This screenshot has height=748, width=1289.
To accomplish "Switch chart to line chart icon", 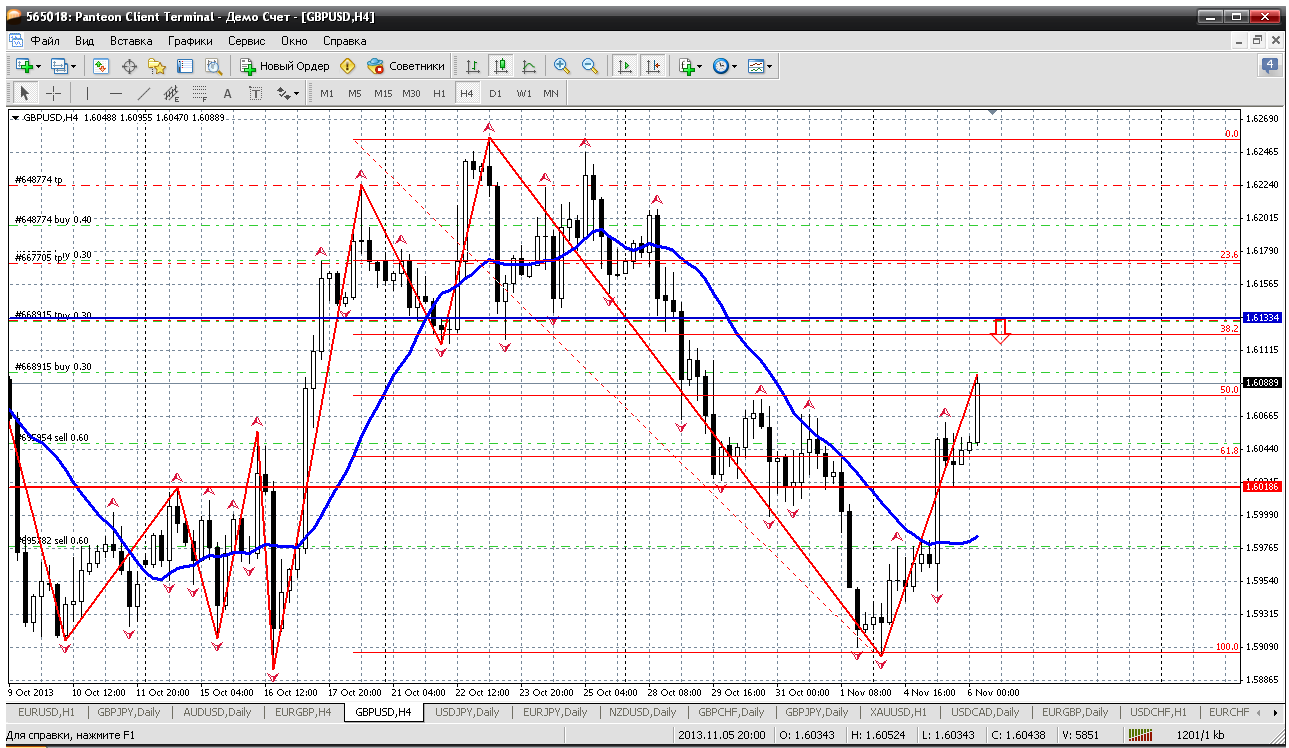I will pos(529,66).
